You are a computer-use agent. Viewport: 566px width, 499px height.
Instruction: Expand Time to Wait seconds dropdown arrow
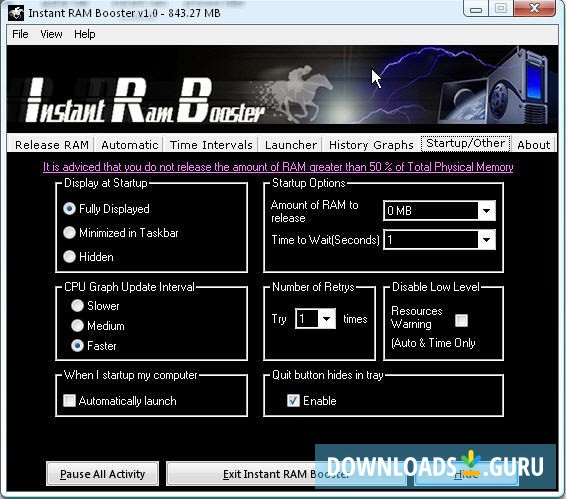tap(486, 240)
